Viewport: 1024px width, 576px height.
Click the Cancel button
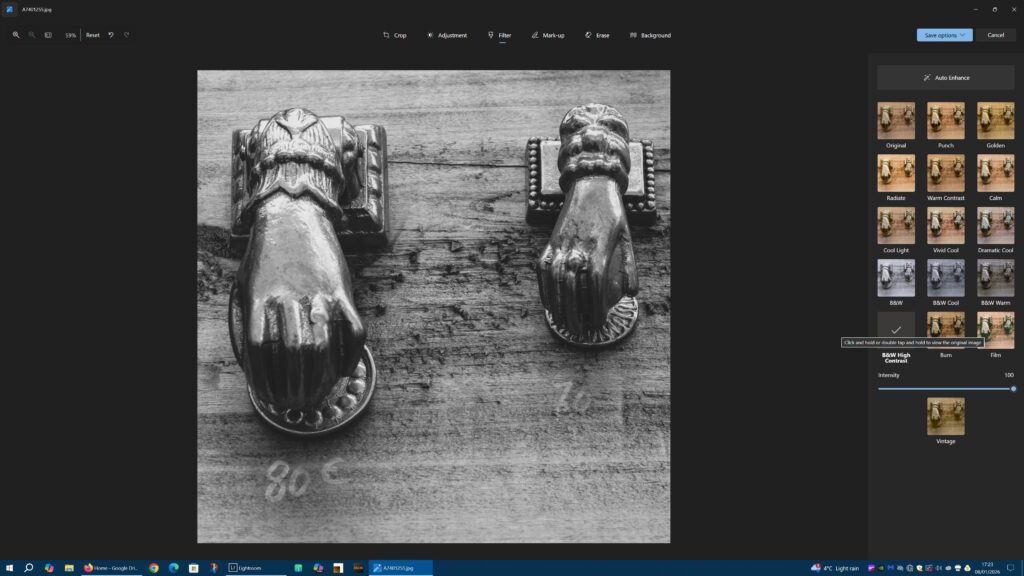tap(995, 35)
